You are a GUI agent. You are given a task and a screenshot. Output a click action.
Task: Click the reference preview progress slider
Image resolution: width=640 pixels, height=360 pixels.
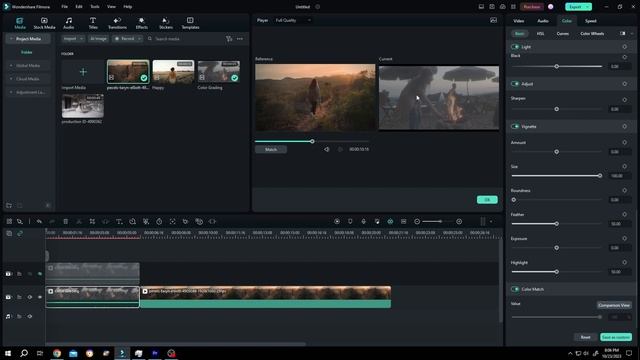(312, 141)
